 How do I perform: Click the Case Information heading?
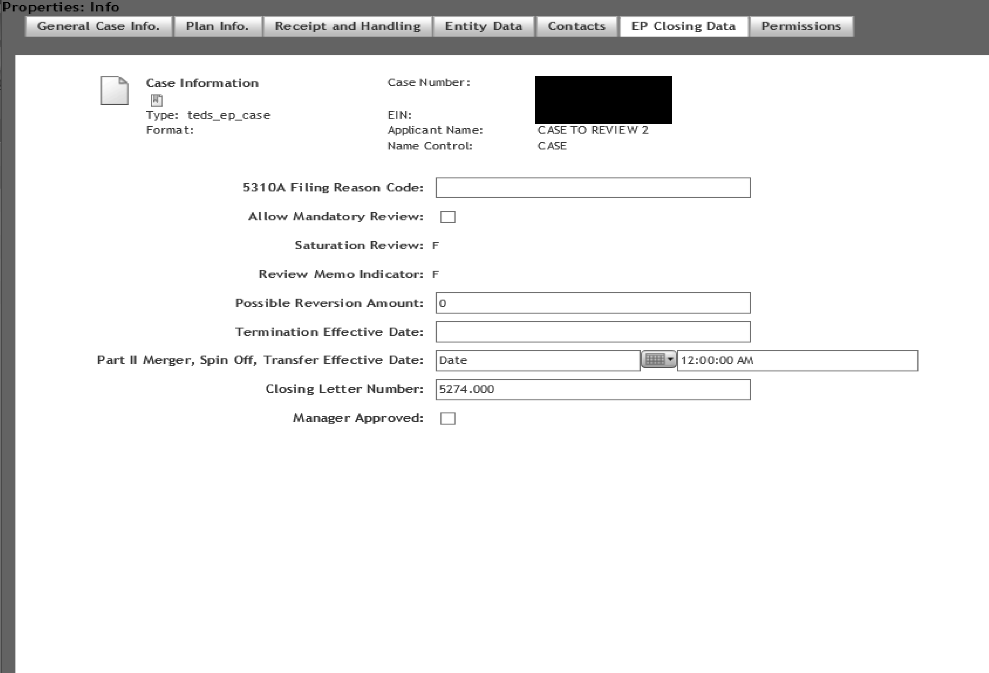(202, 83)
